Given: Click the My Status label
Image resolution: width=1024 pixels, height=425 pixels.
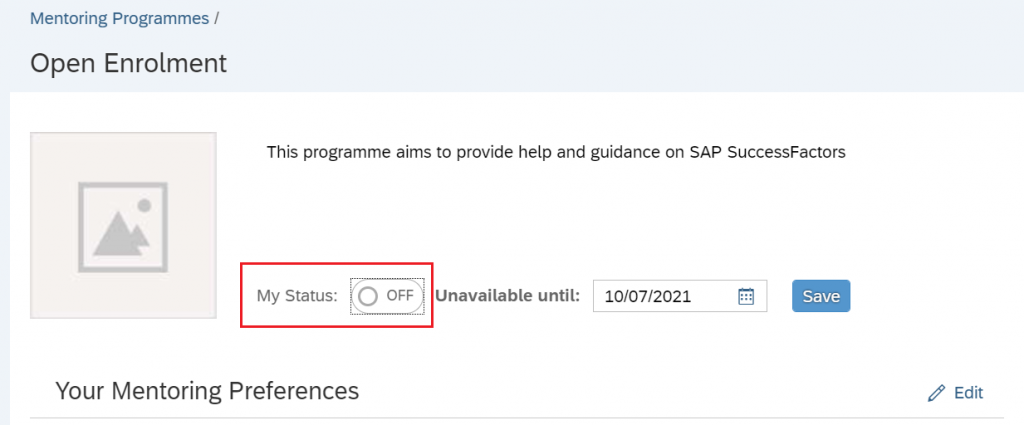Looking at the screenshot, I should click(x=297, y=296).
